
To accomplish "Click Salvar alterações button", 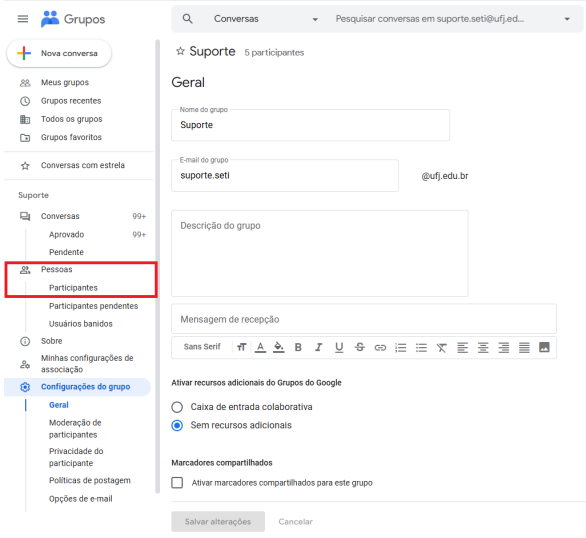I will [218, 522].
